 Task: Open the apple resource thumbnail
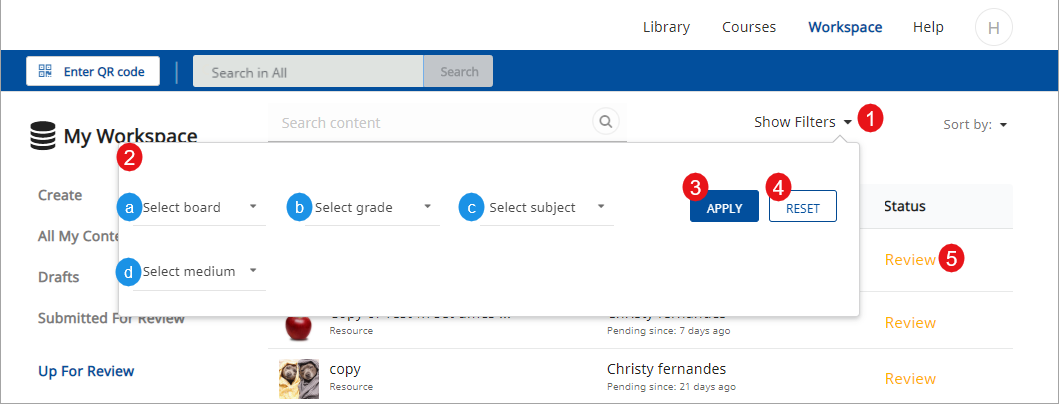point(298,326)
